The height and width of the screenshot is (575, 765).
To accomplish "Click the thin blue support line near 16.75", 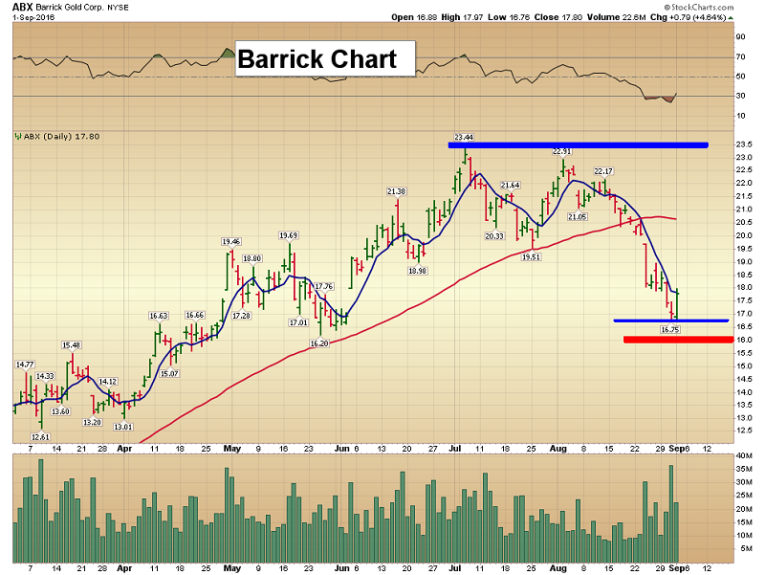I will pyautogui.click(x=671, y=320).
